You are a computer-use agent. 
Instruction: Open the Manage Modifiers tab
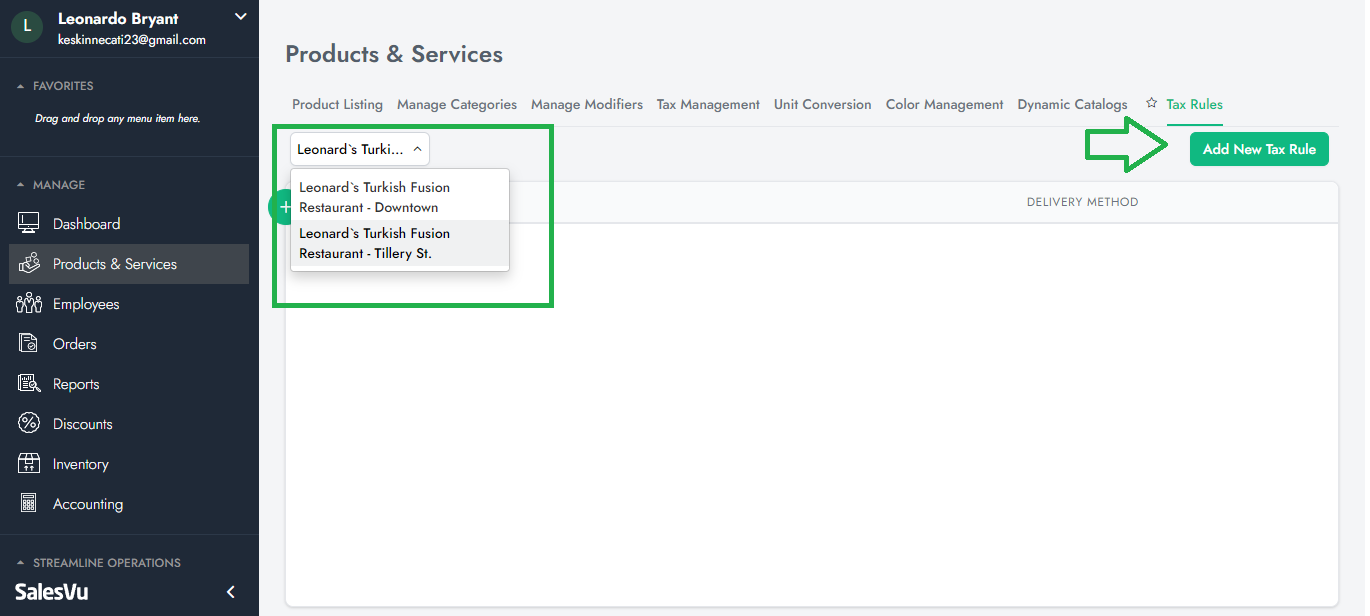tap(586, 104)
